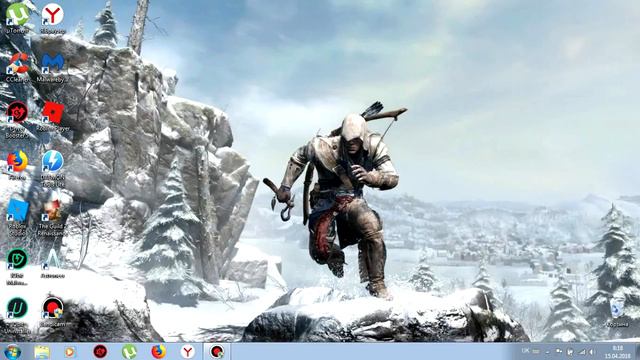
Task: Open the network status tray icon
Action: [582, 352]
